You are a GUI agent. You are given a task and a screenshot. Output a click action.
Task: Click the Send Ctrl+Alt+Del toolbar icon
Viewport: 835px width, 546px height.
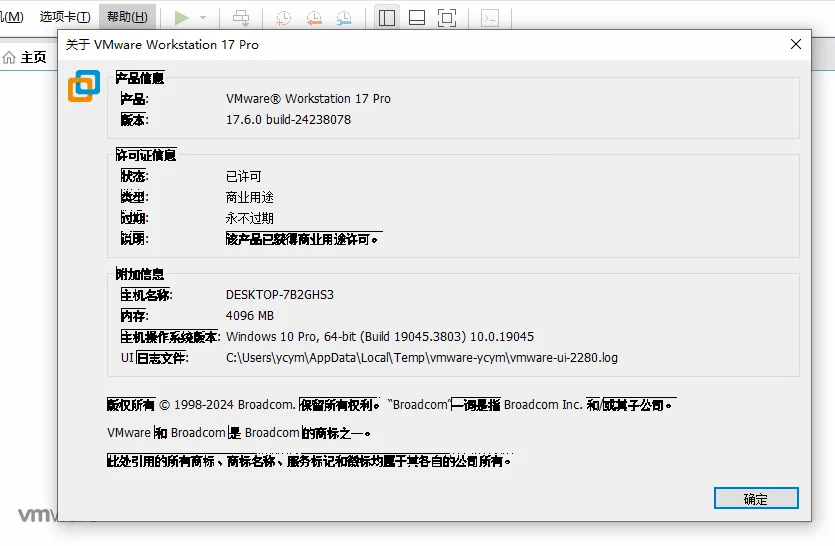[241, 18]
